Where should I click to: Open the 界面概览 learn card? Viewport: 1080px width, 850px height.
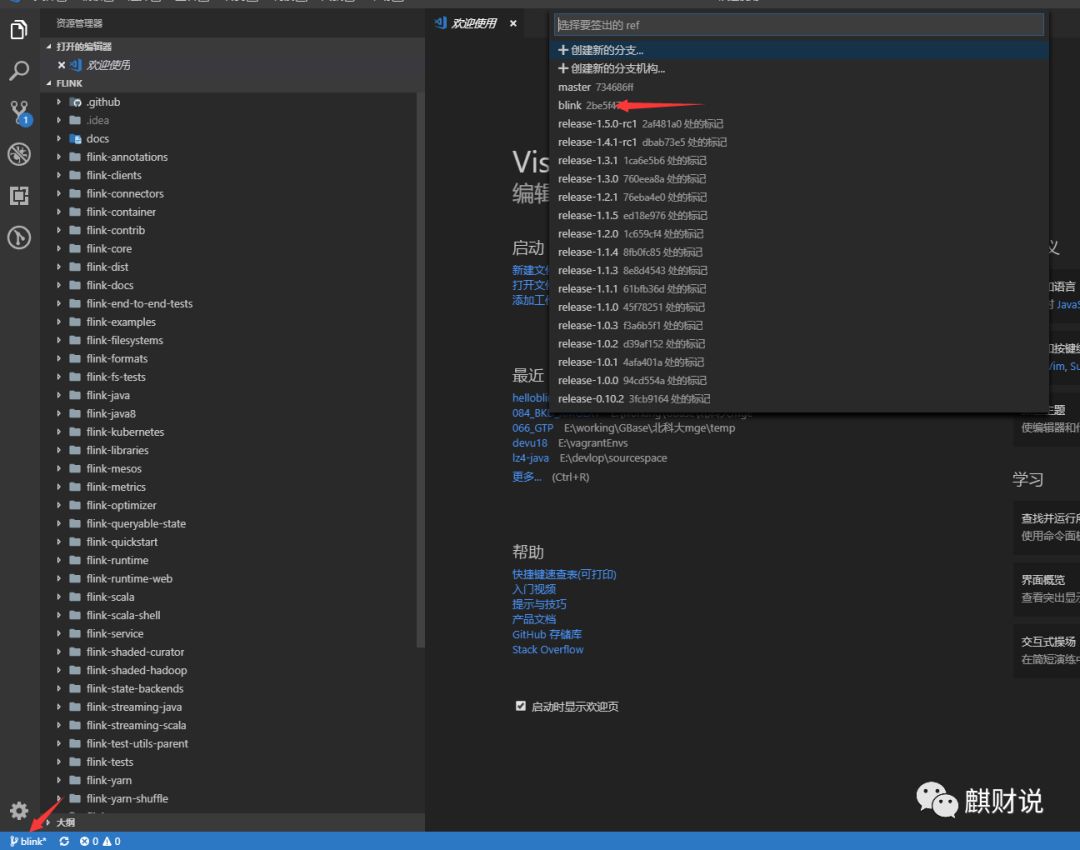point(1048,589)
